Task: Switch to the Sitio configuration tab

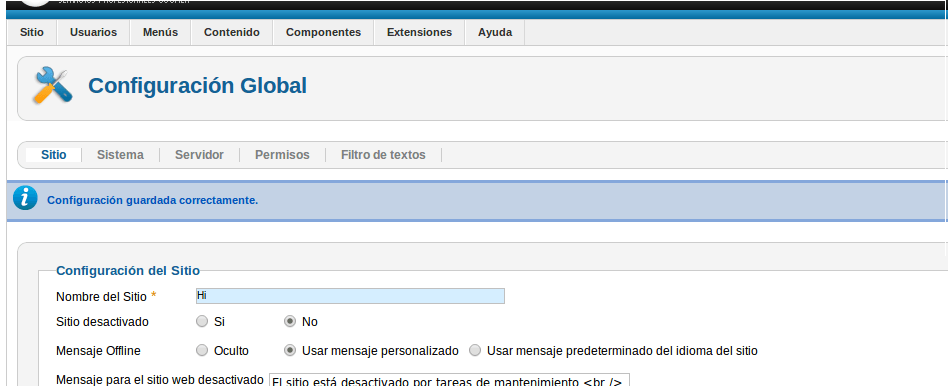Action: pyautogui.click(x=54, y=155)
